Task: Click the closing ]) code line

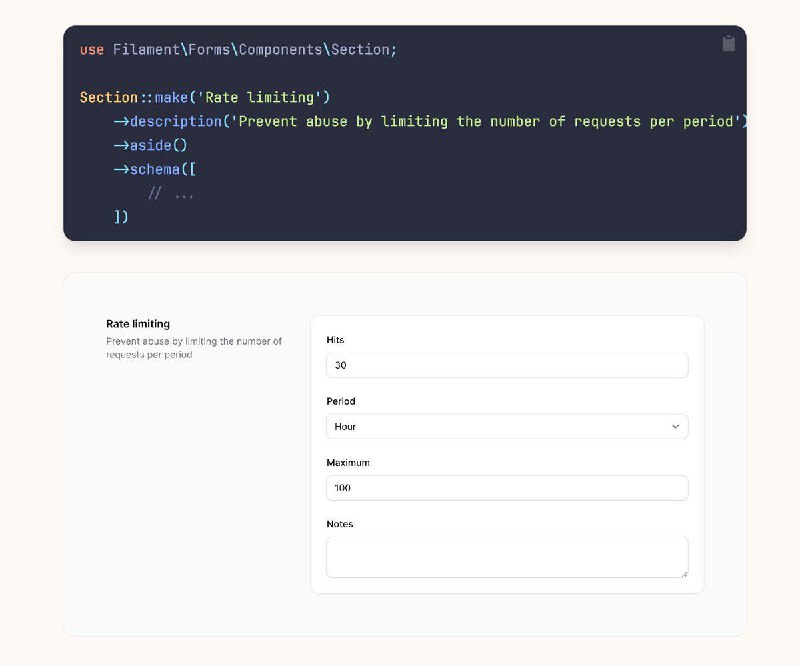Action: click(x=121, y=217)
